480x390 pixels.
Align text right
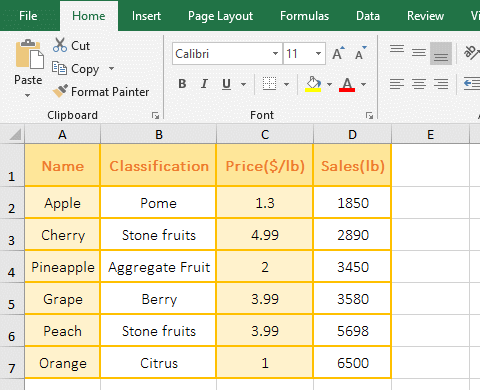coord(441,84)
